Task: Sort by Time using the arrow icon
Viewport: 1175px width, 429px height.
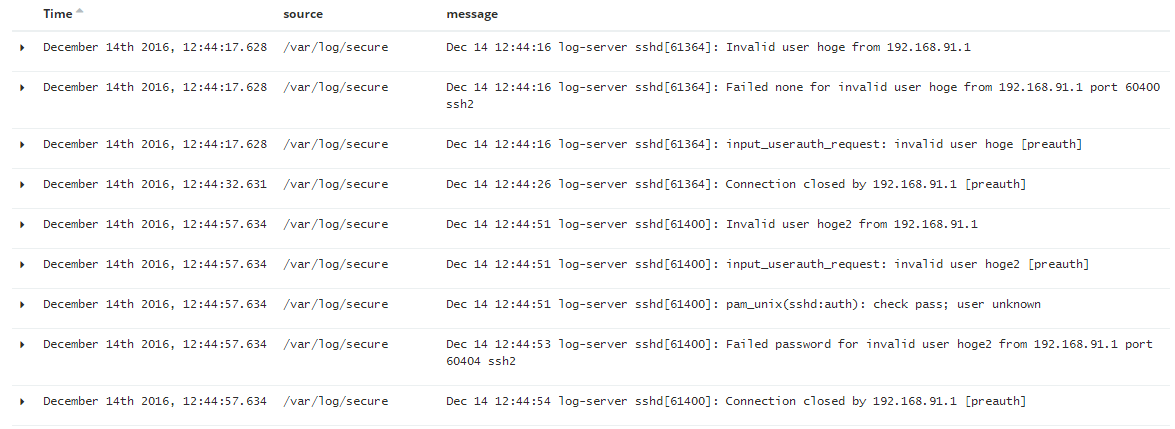Action: (x=80, y=13)
